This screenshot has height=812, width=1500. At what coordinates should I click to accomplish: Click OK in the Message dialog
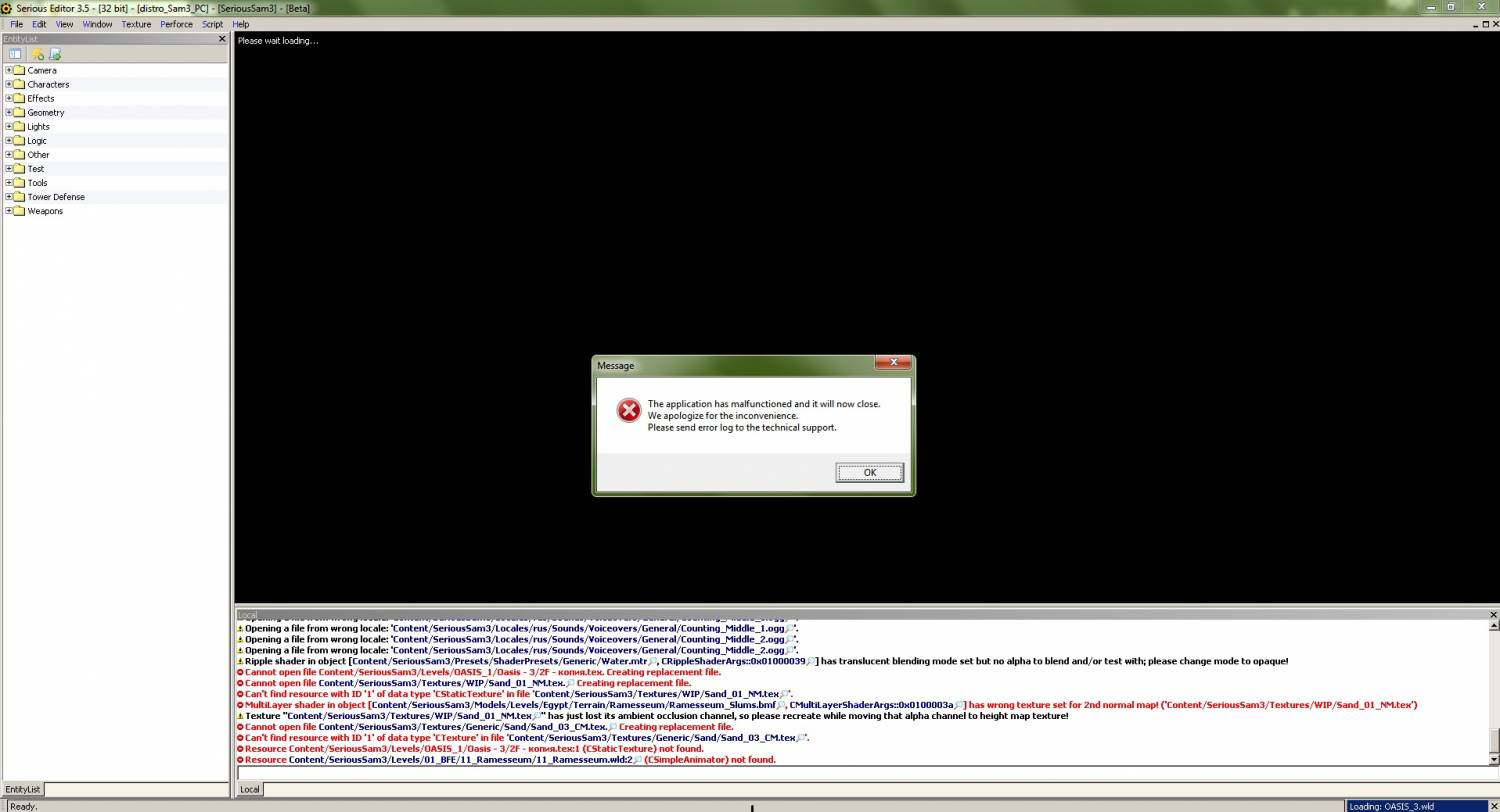[x=869, y=473]
